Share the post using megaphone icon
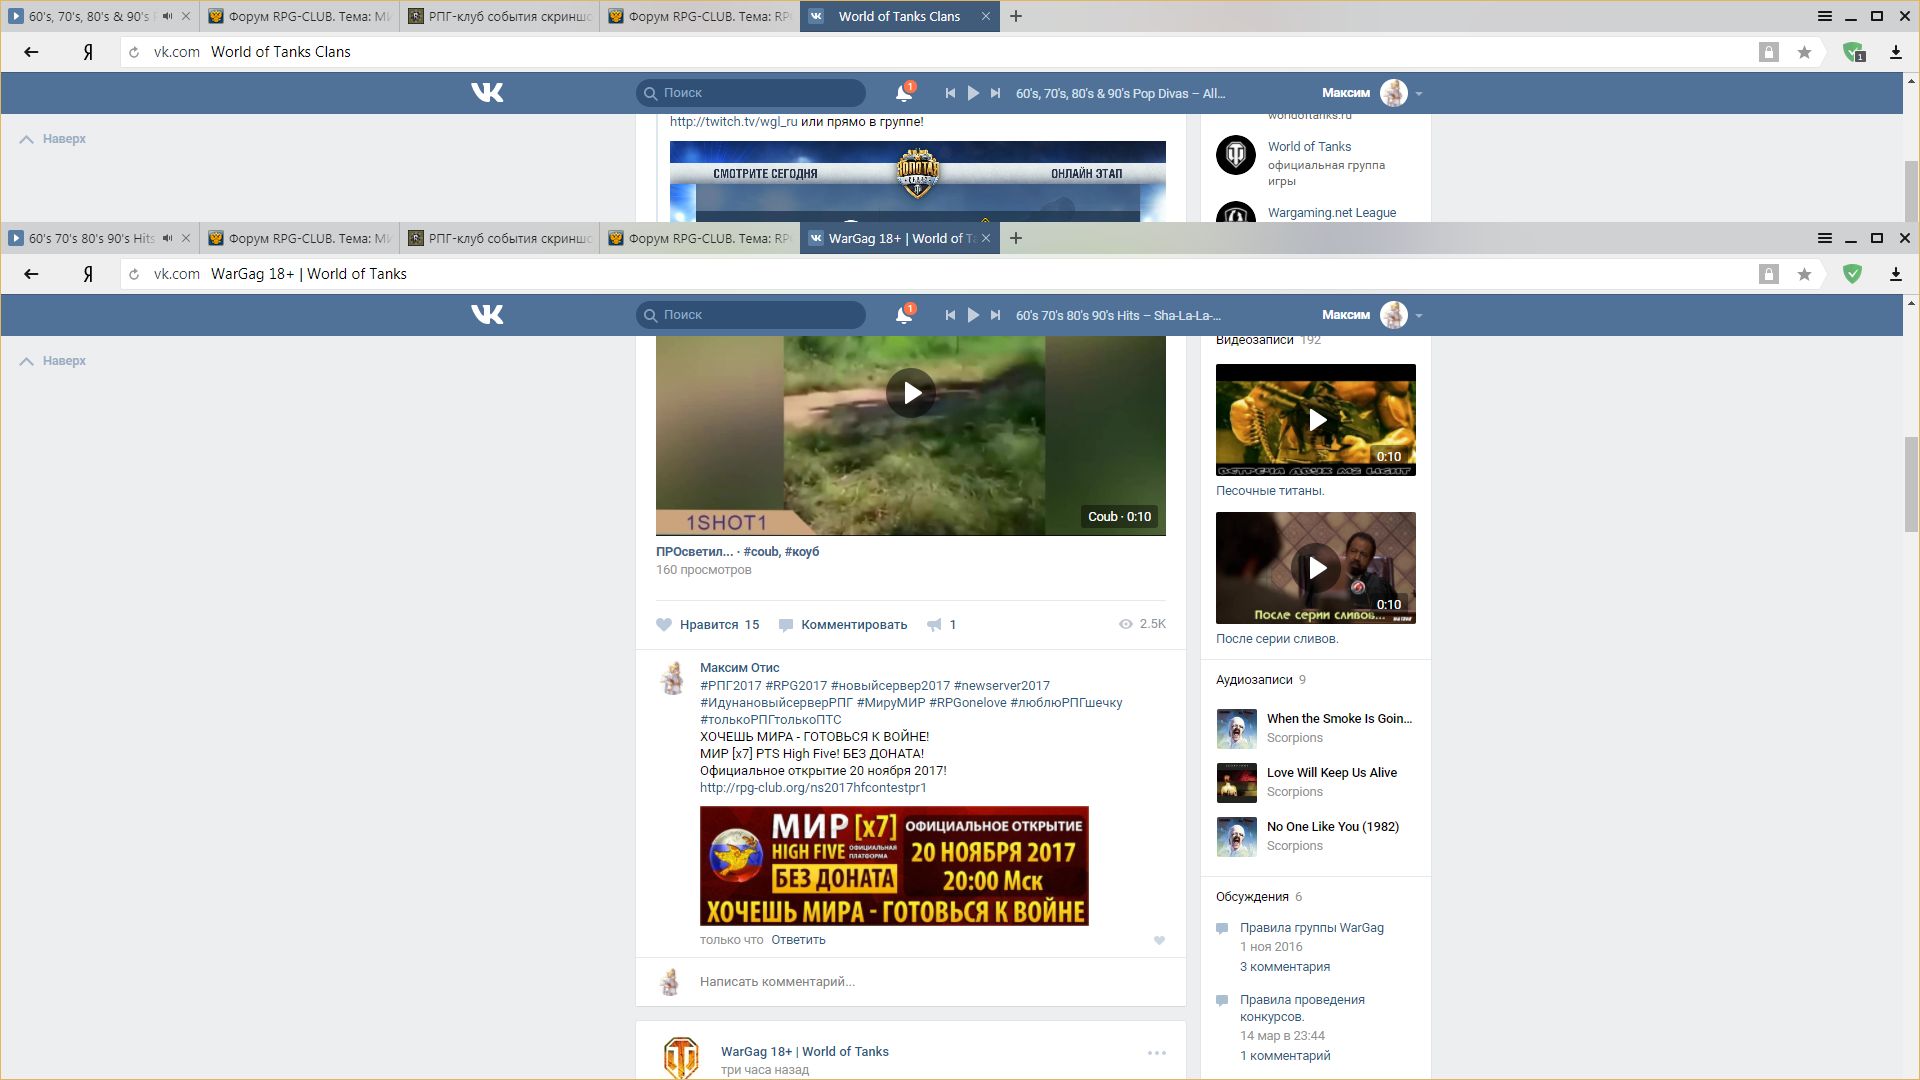 click(x=934, y=625)
